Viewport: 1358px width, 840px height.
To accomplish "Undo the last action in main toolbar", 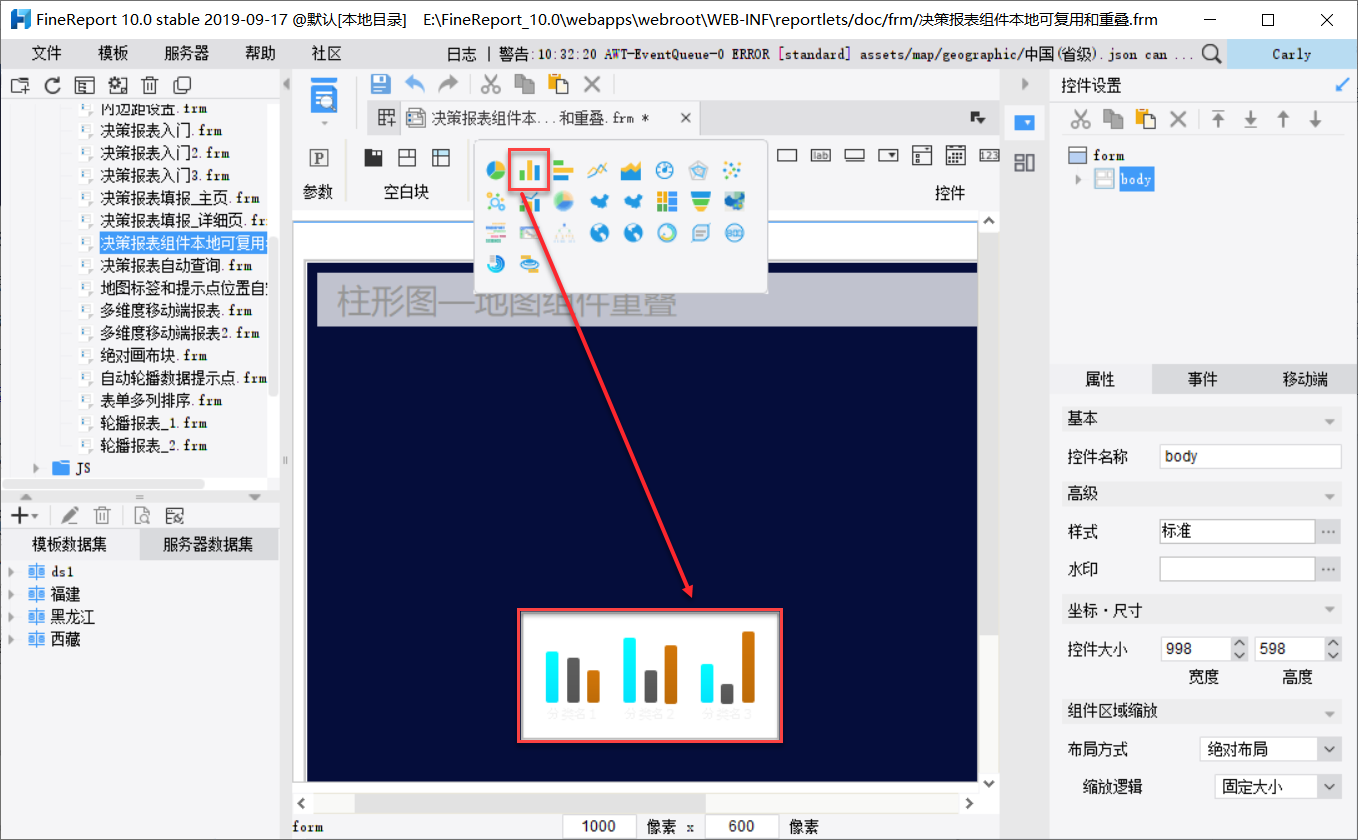I will coord(415,85).
